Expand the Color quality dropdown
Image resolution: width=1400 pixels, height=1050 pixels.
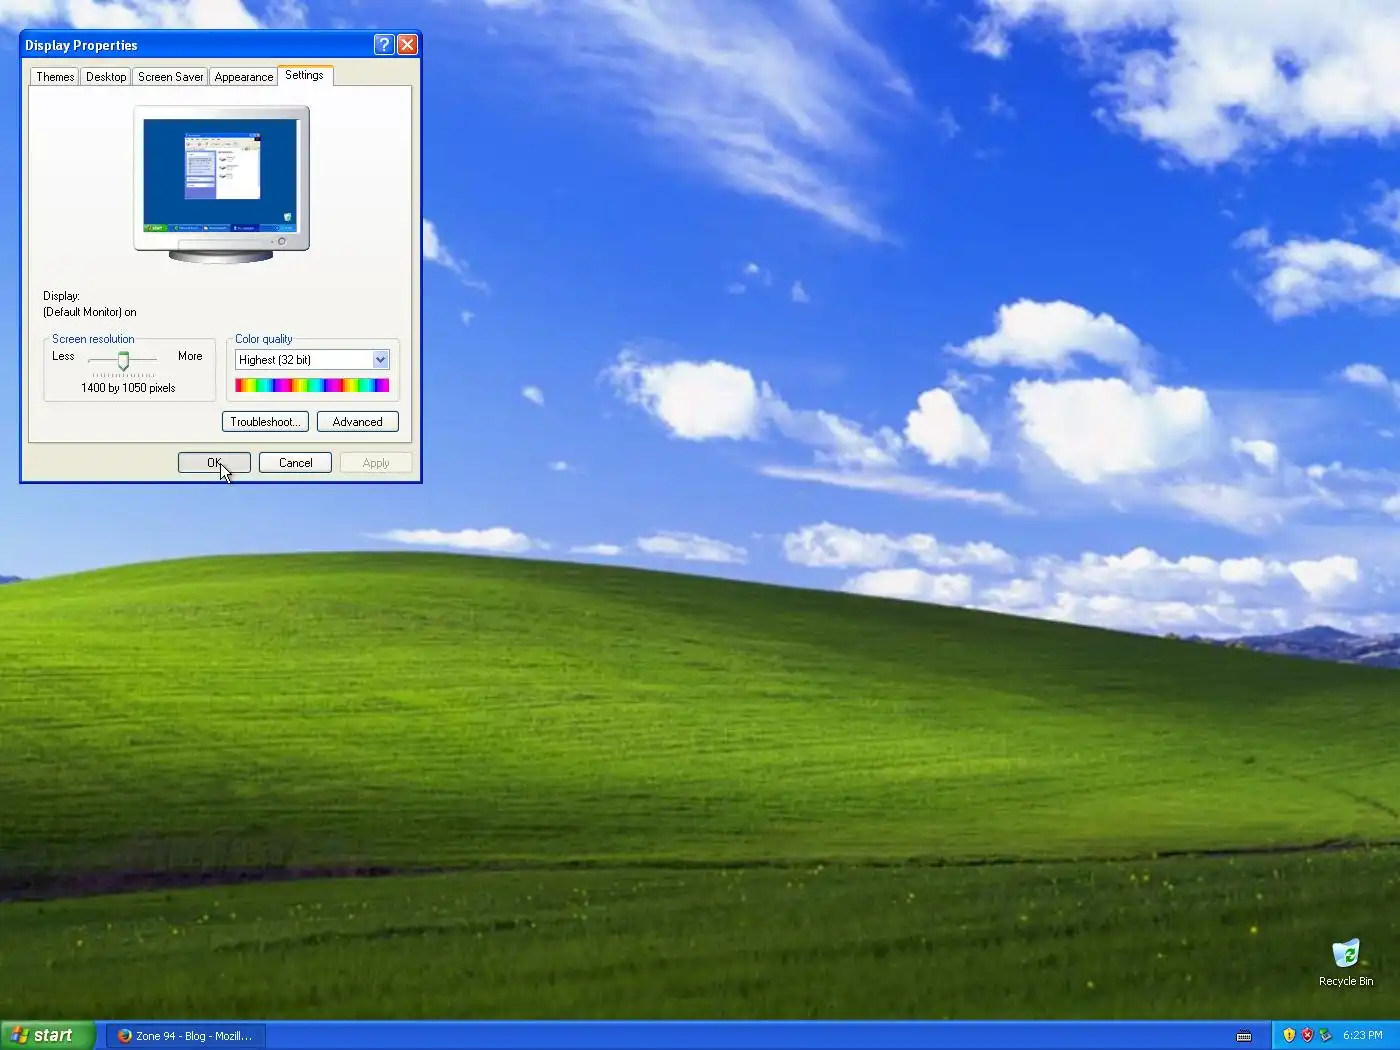312,360
